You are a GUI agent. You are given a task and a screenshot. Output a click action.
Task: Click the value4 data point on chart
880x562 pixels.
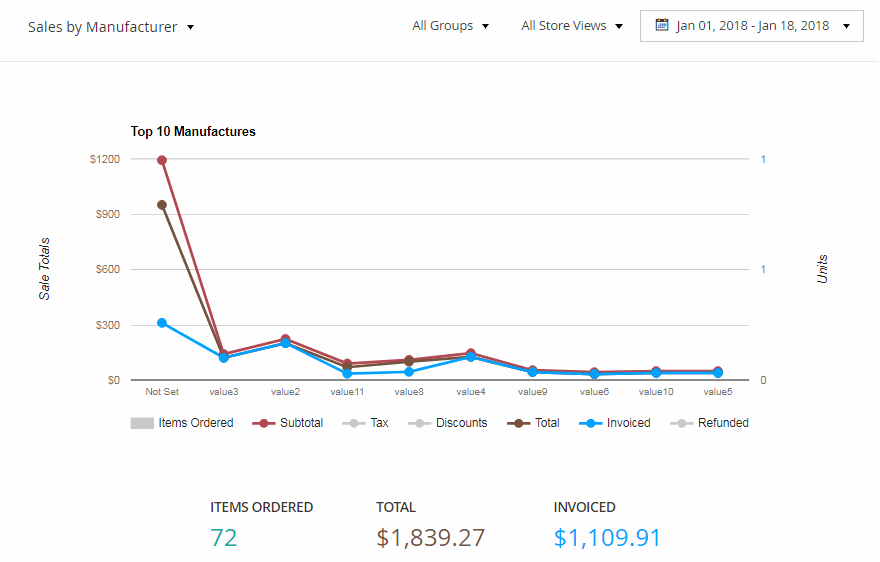click(470, 354)
